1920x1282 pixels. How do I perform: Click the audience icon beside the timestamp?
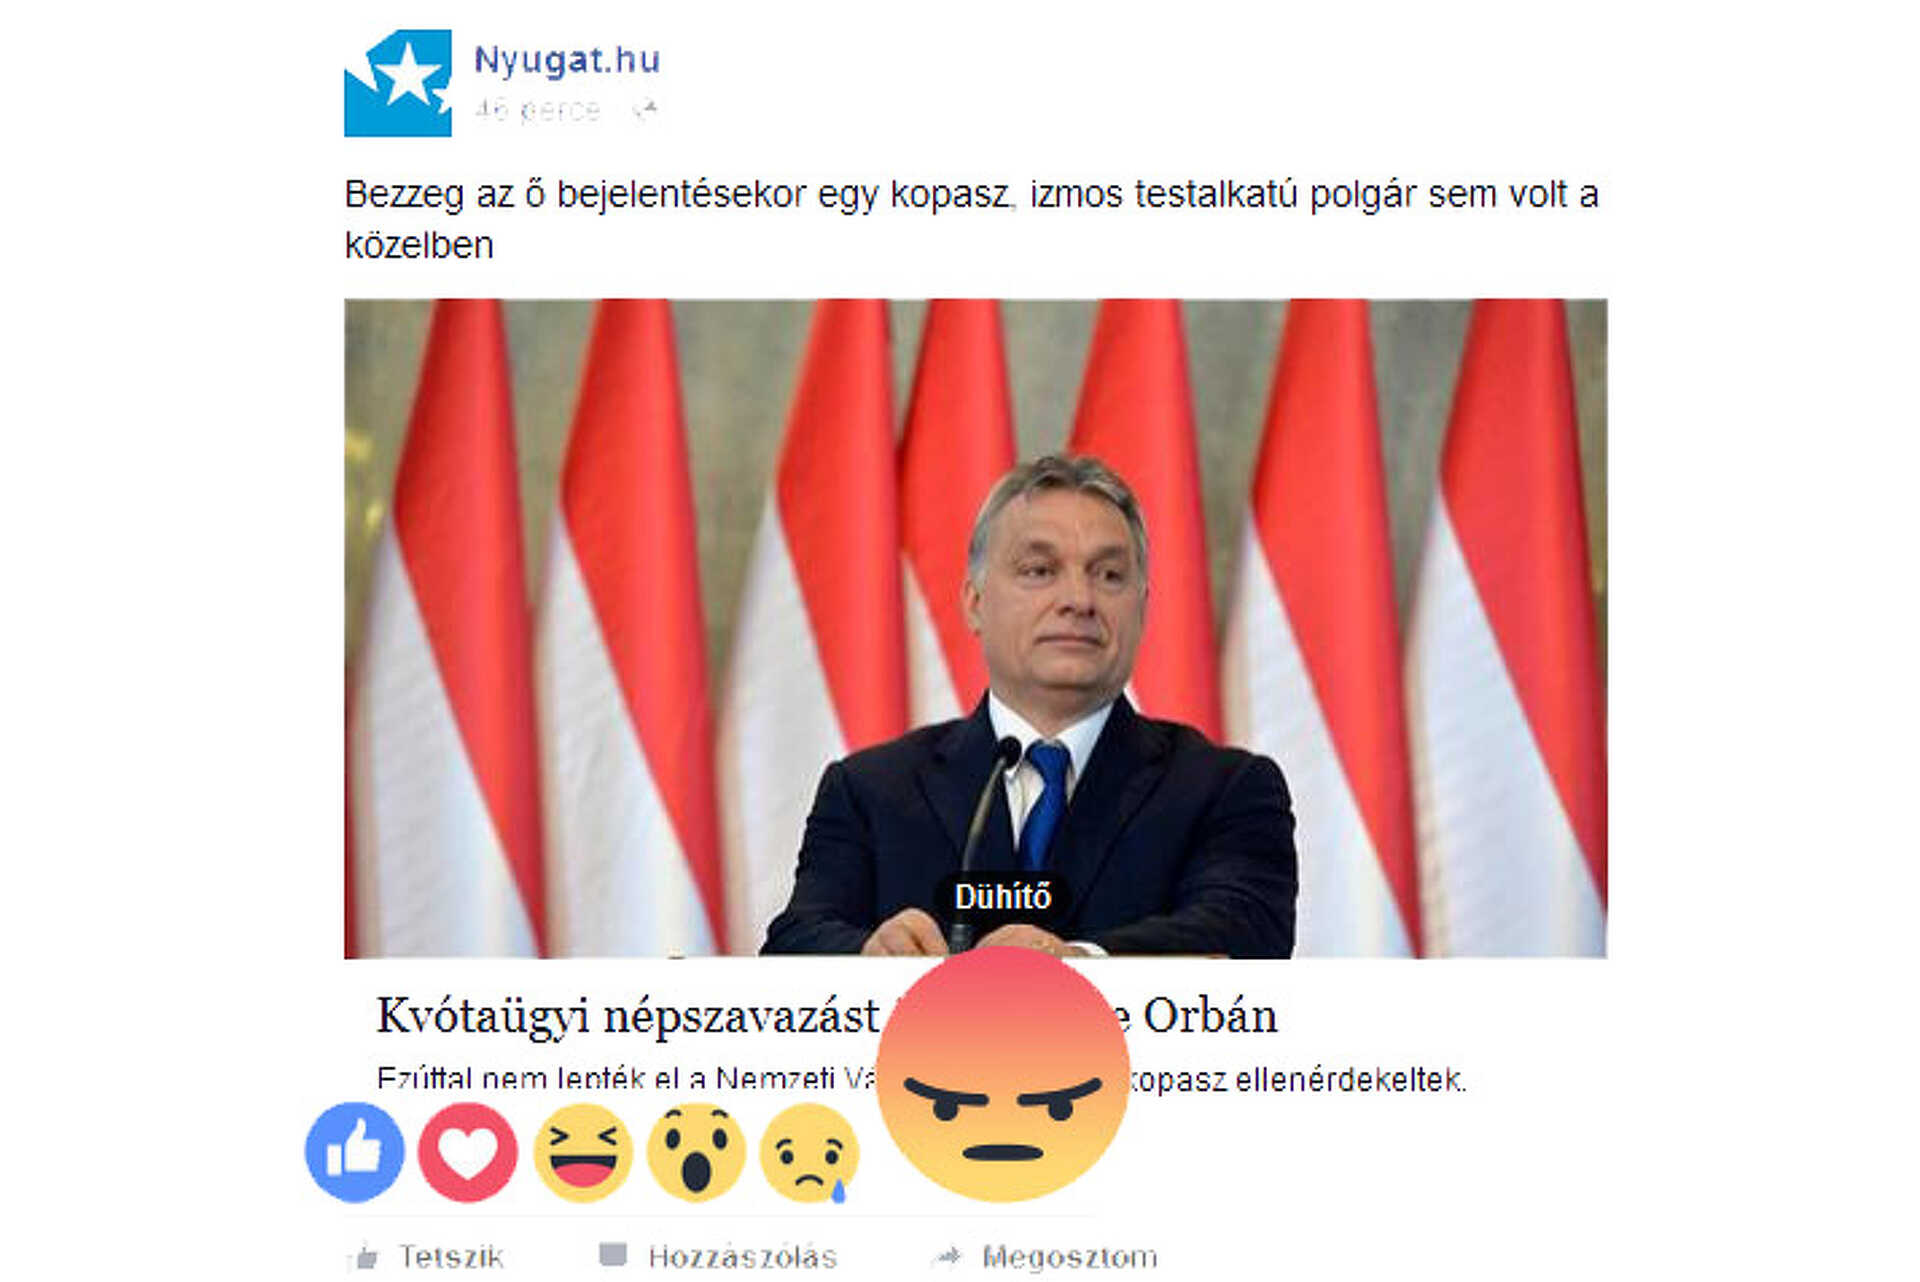click(644, 109)
